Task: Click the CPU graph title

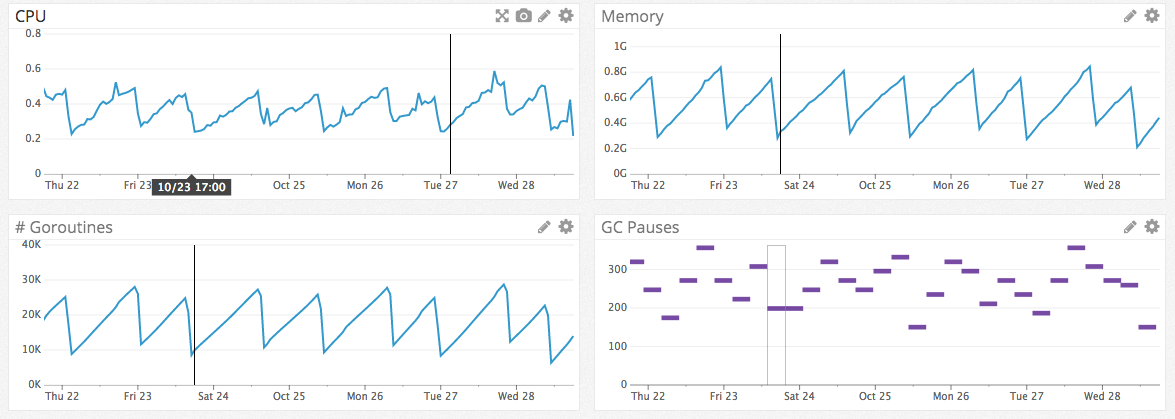Action: pos(31,16)
